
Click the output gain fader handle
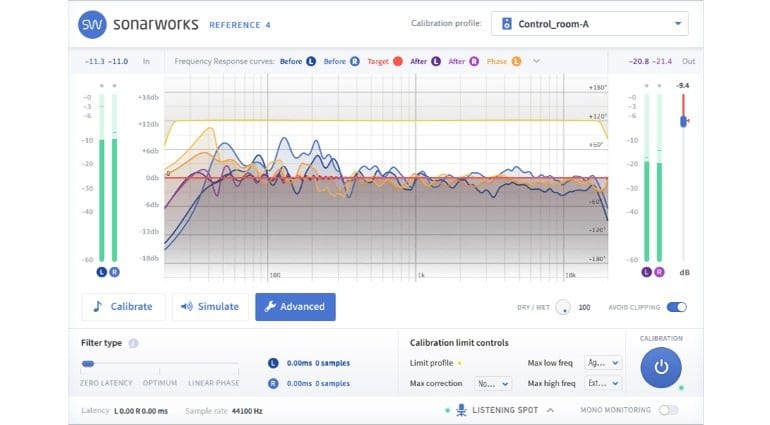(683, 121)
